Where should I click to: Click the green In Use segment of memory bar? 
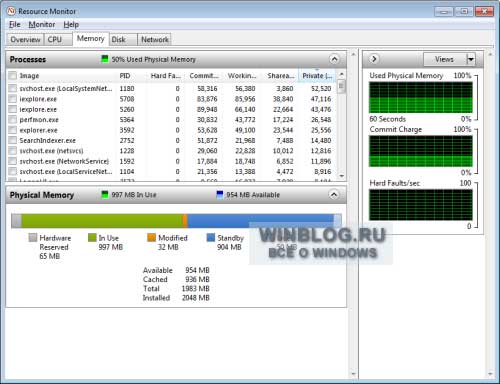[102, 221]
